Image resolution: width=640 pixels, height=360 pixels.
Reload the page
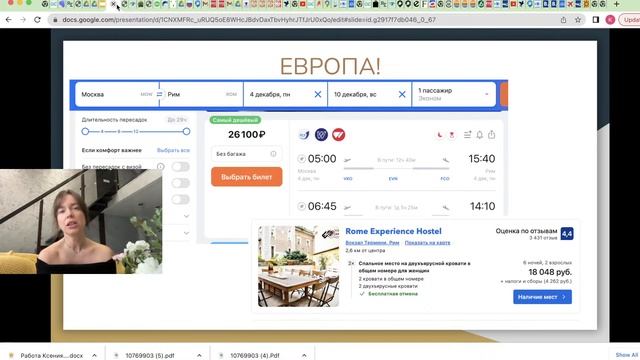pyautogui.click(x=37, y=20)
